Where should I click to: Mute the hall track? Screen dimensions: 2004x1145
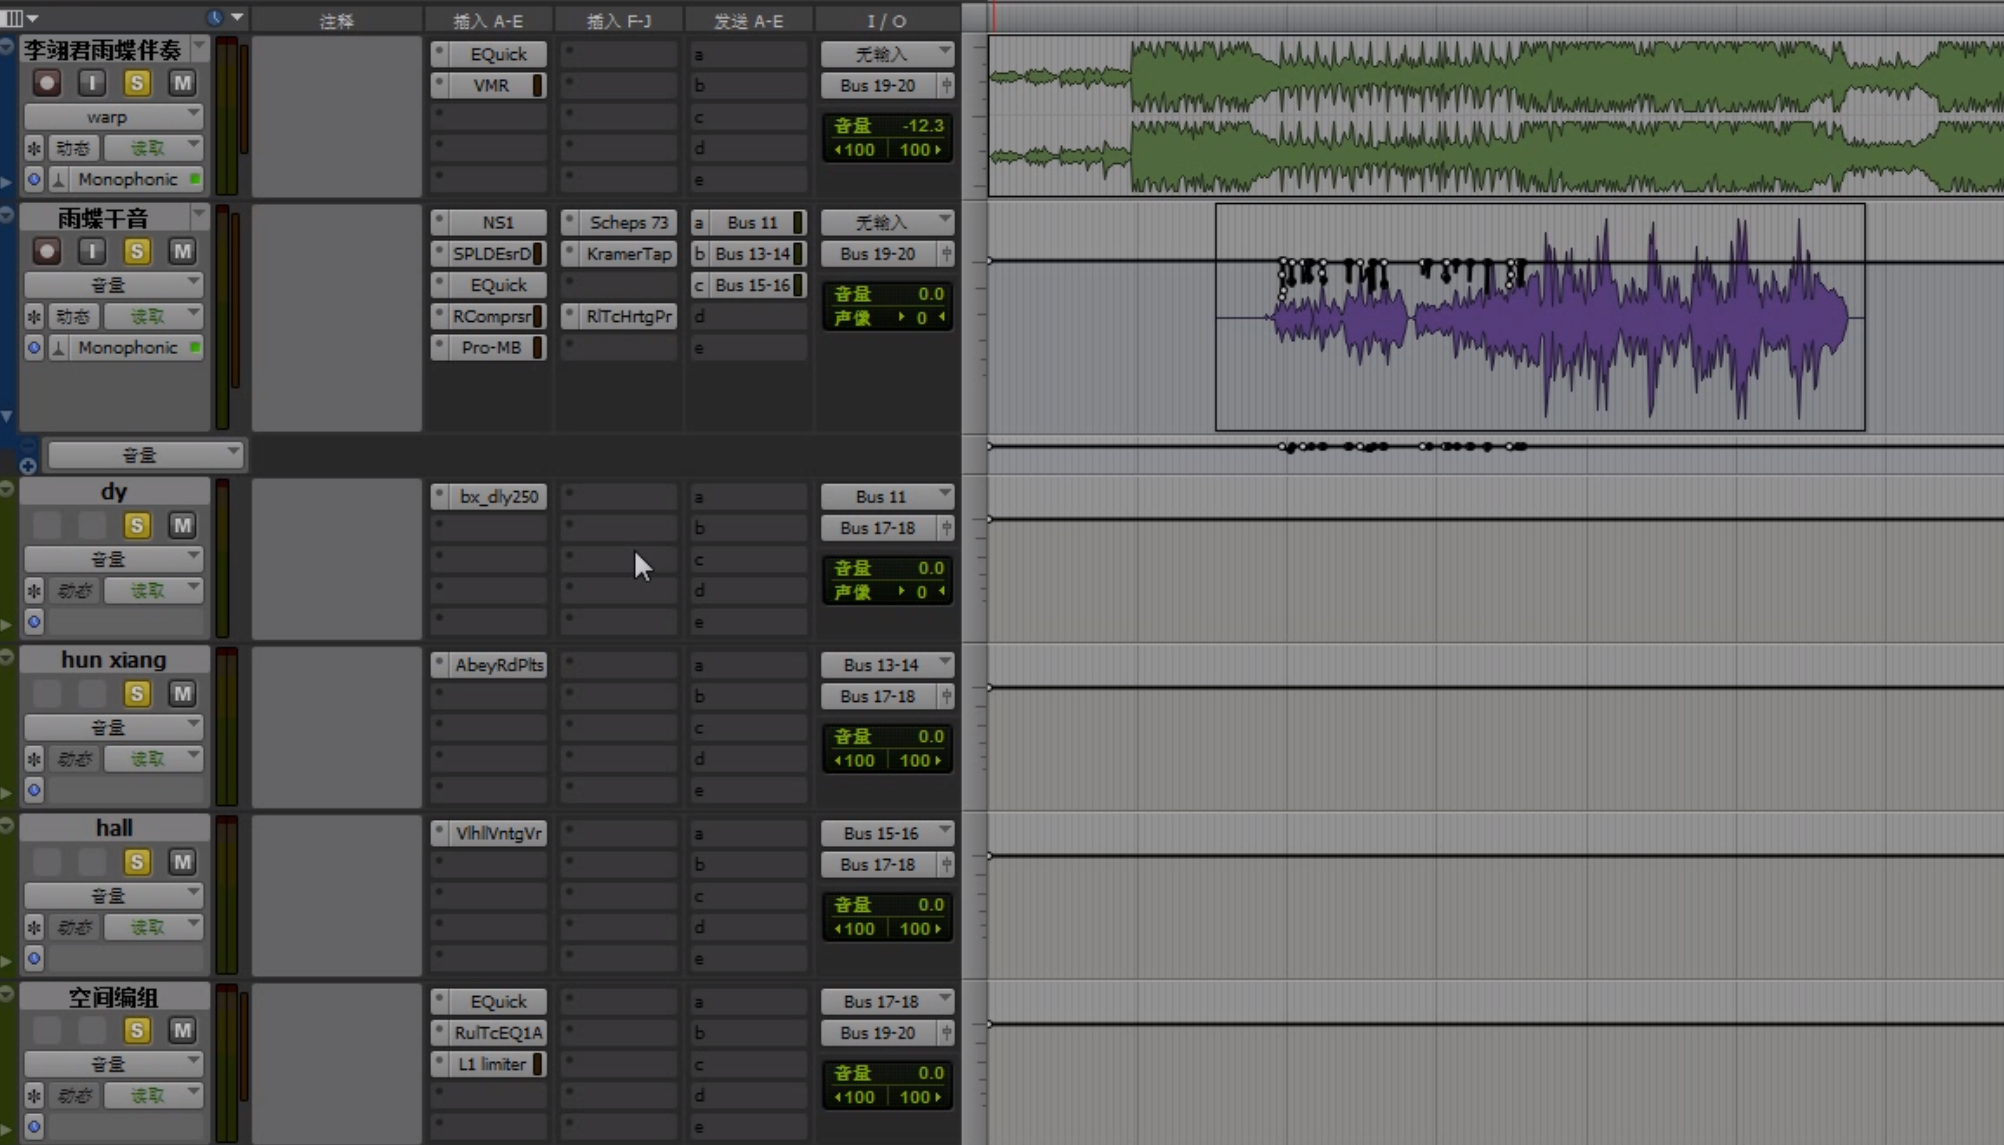[x=182, y=861]
